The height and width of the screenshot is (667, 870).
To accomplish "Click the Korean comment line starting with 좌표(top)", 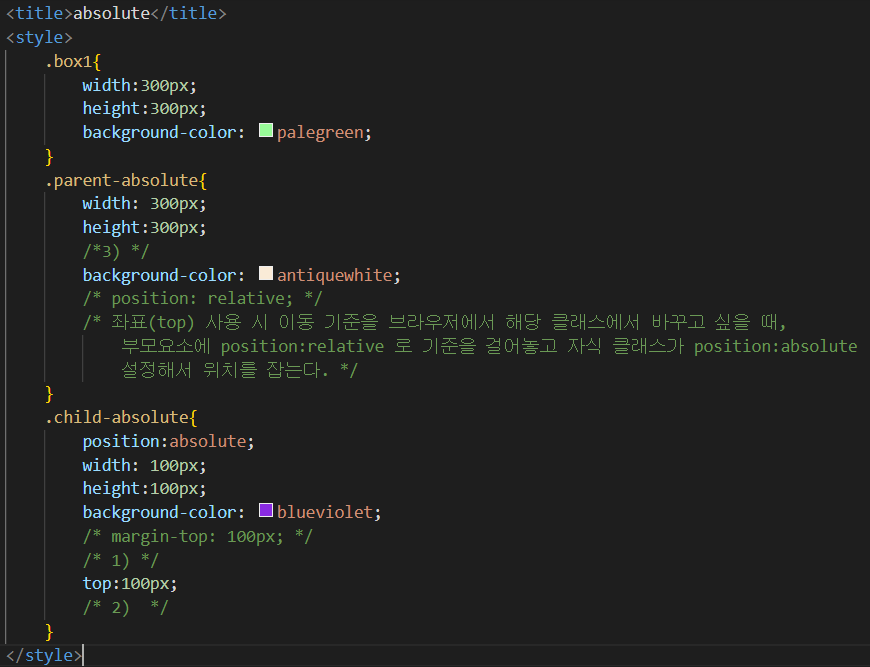I will tap(434, 322).
